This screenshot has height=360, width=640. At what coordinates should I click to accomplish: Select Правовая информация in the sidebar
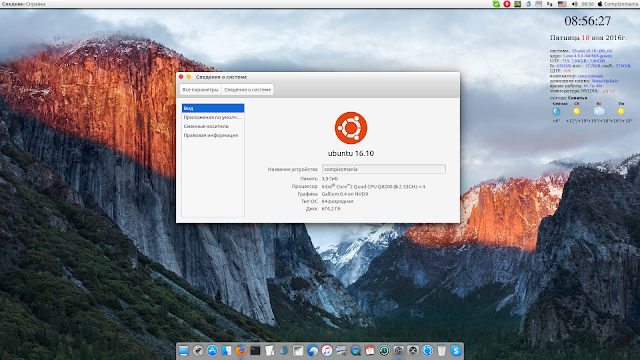213,135
